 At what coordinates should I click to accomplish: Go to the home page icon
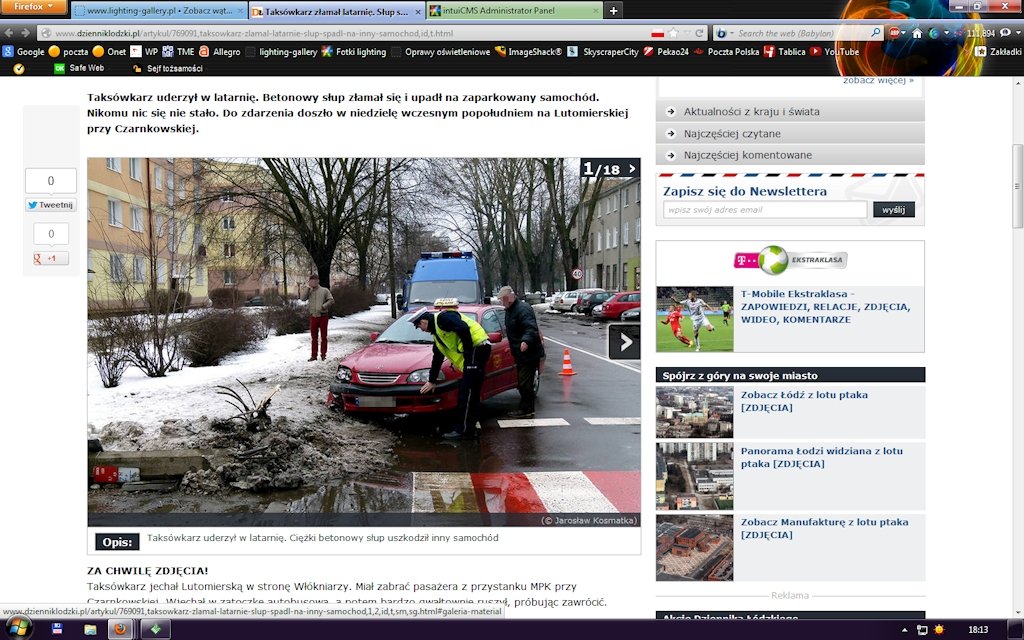917,33
